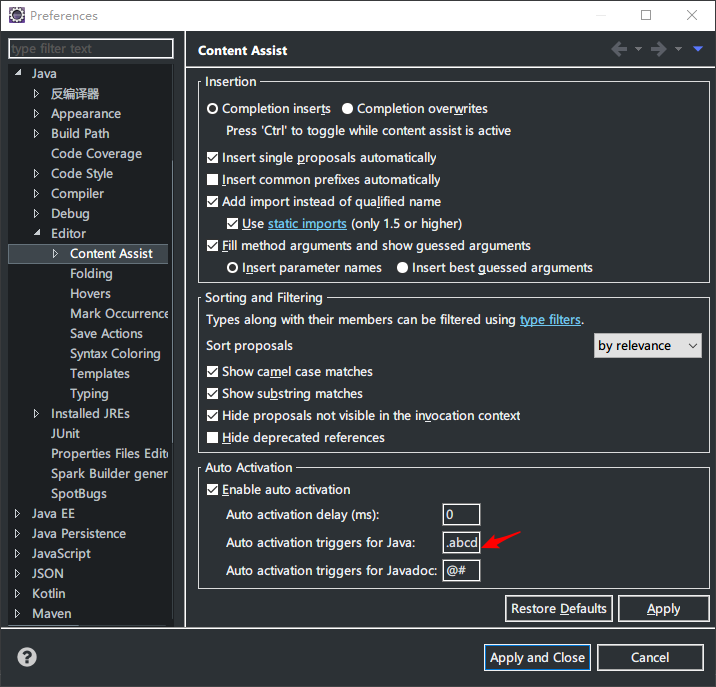Enable Insert common prefixes automatically

pyautogui.click(x=212, y=180)
